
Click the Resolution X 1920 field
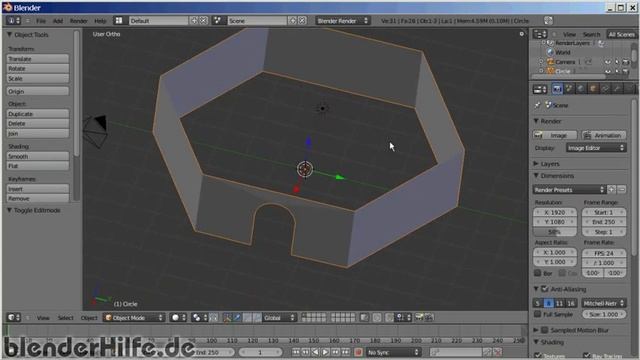(x=555, y=212)
